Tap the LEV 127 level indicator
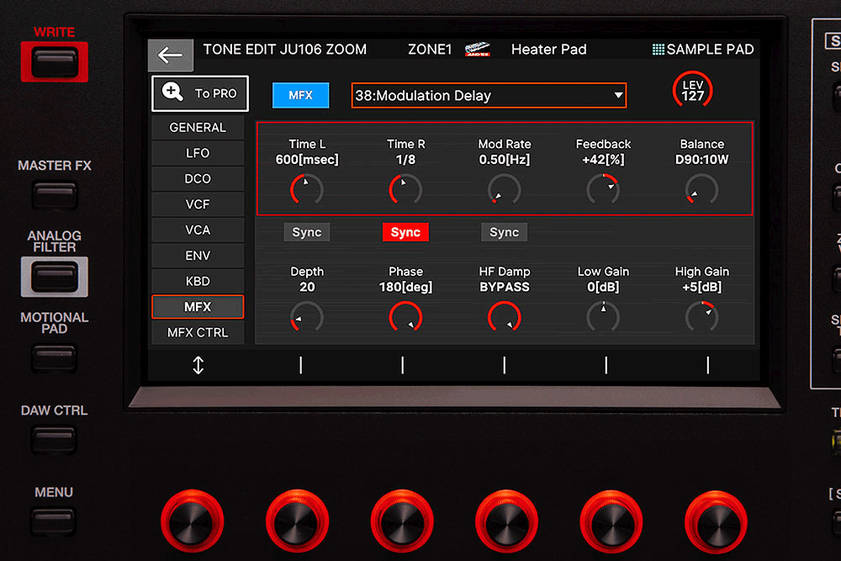 pyautogui.click(x=693, y=91)
